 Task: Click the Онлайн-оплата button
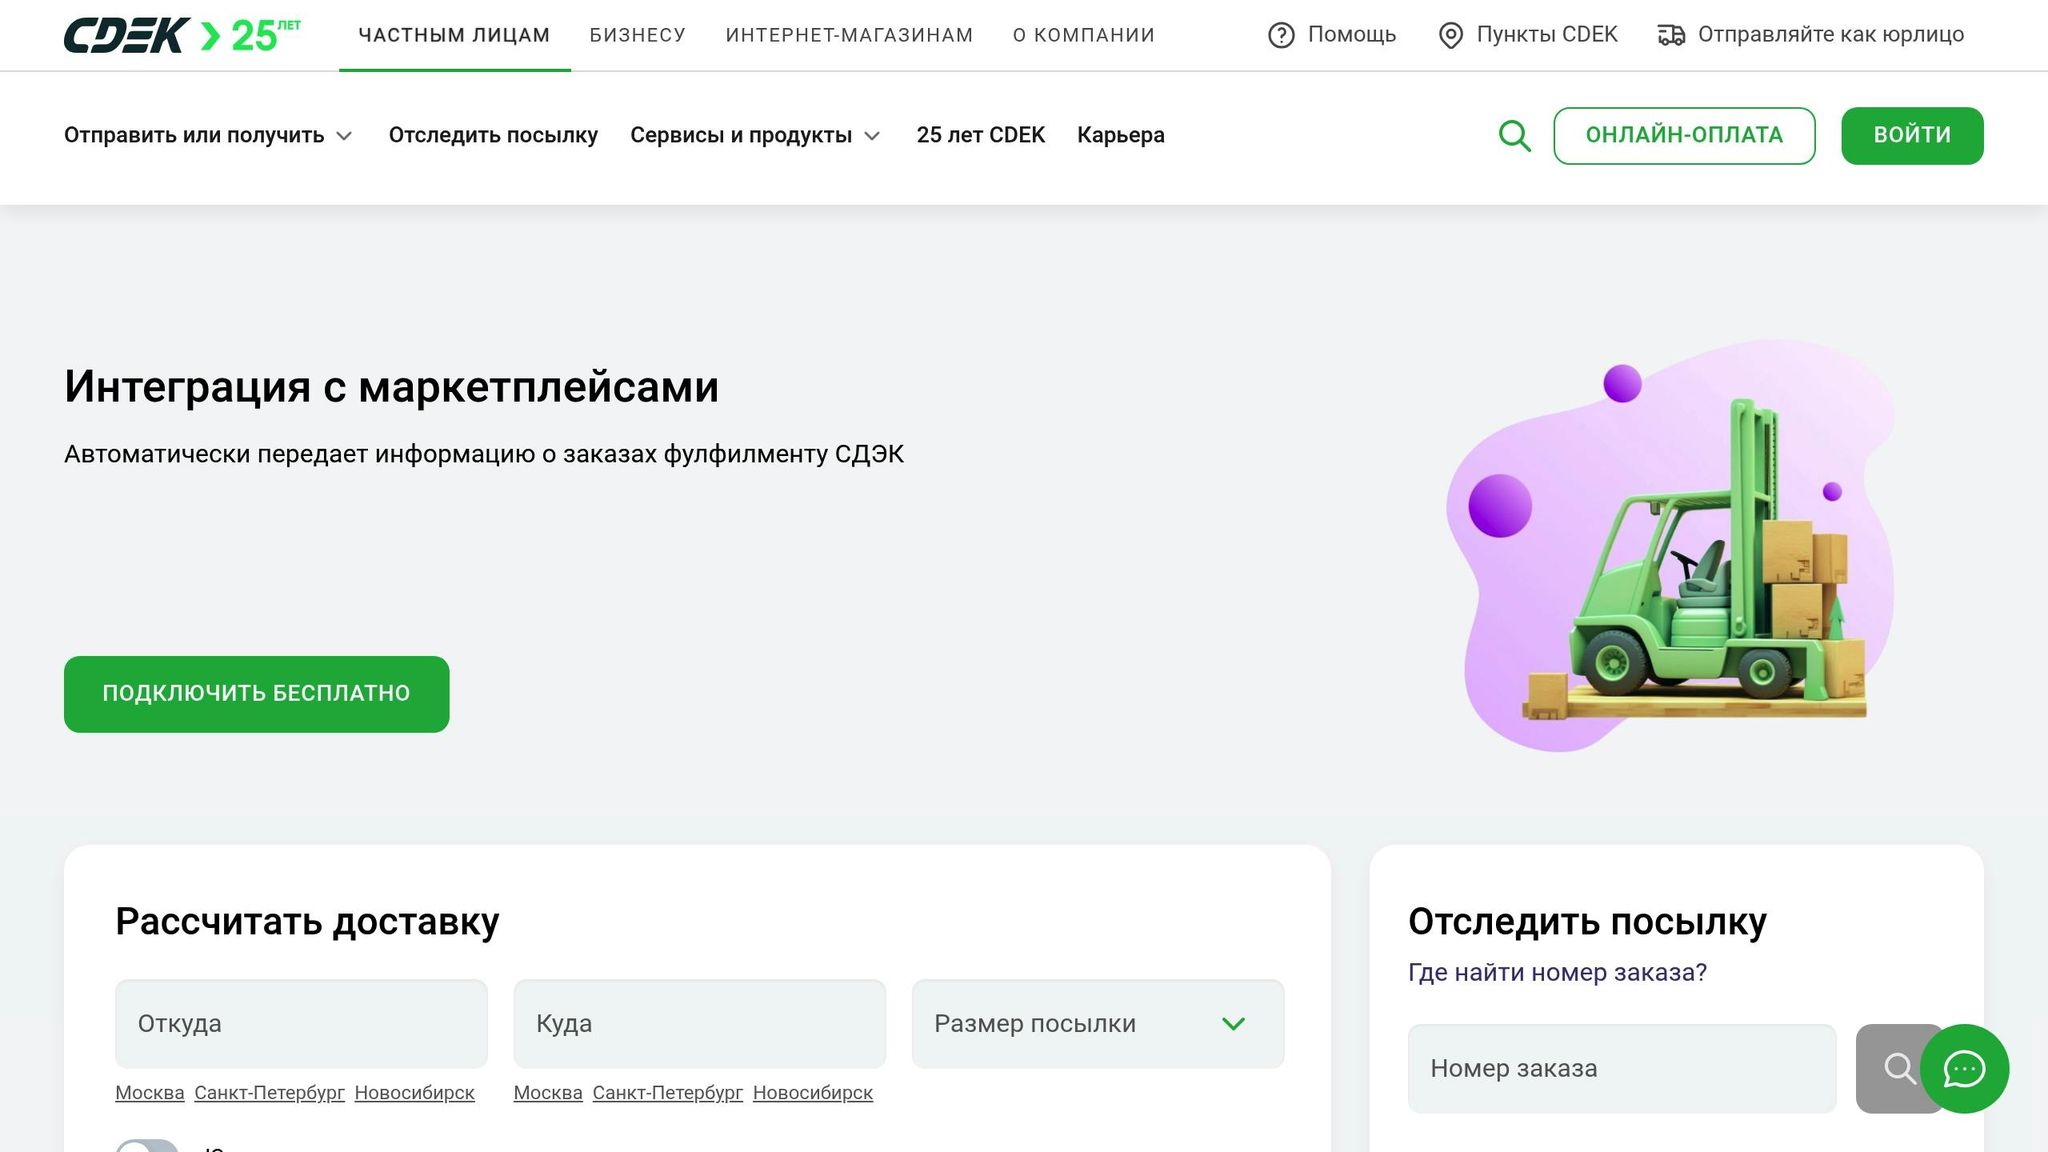1683,135
